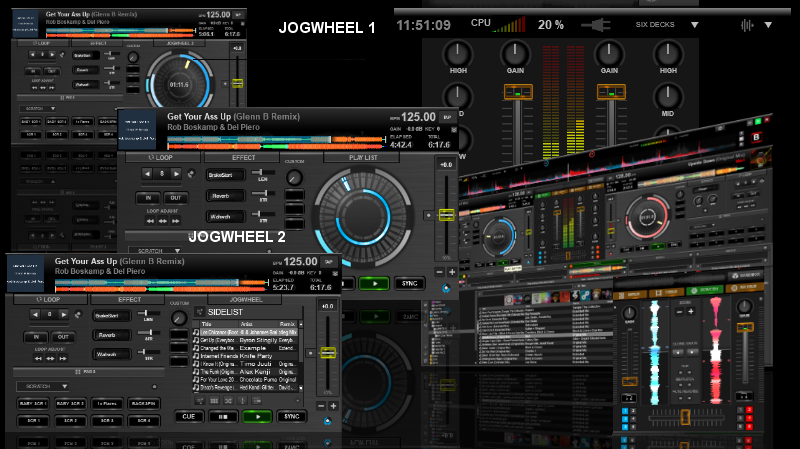Open the JOGWHEEL 2 tab in top-left deck
Viewport: 800px width, 449px height.
tap(180, 43)
